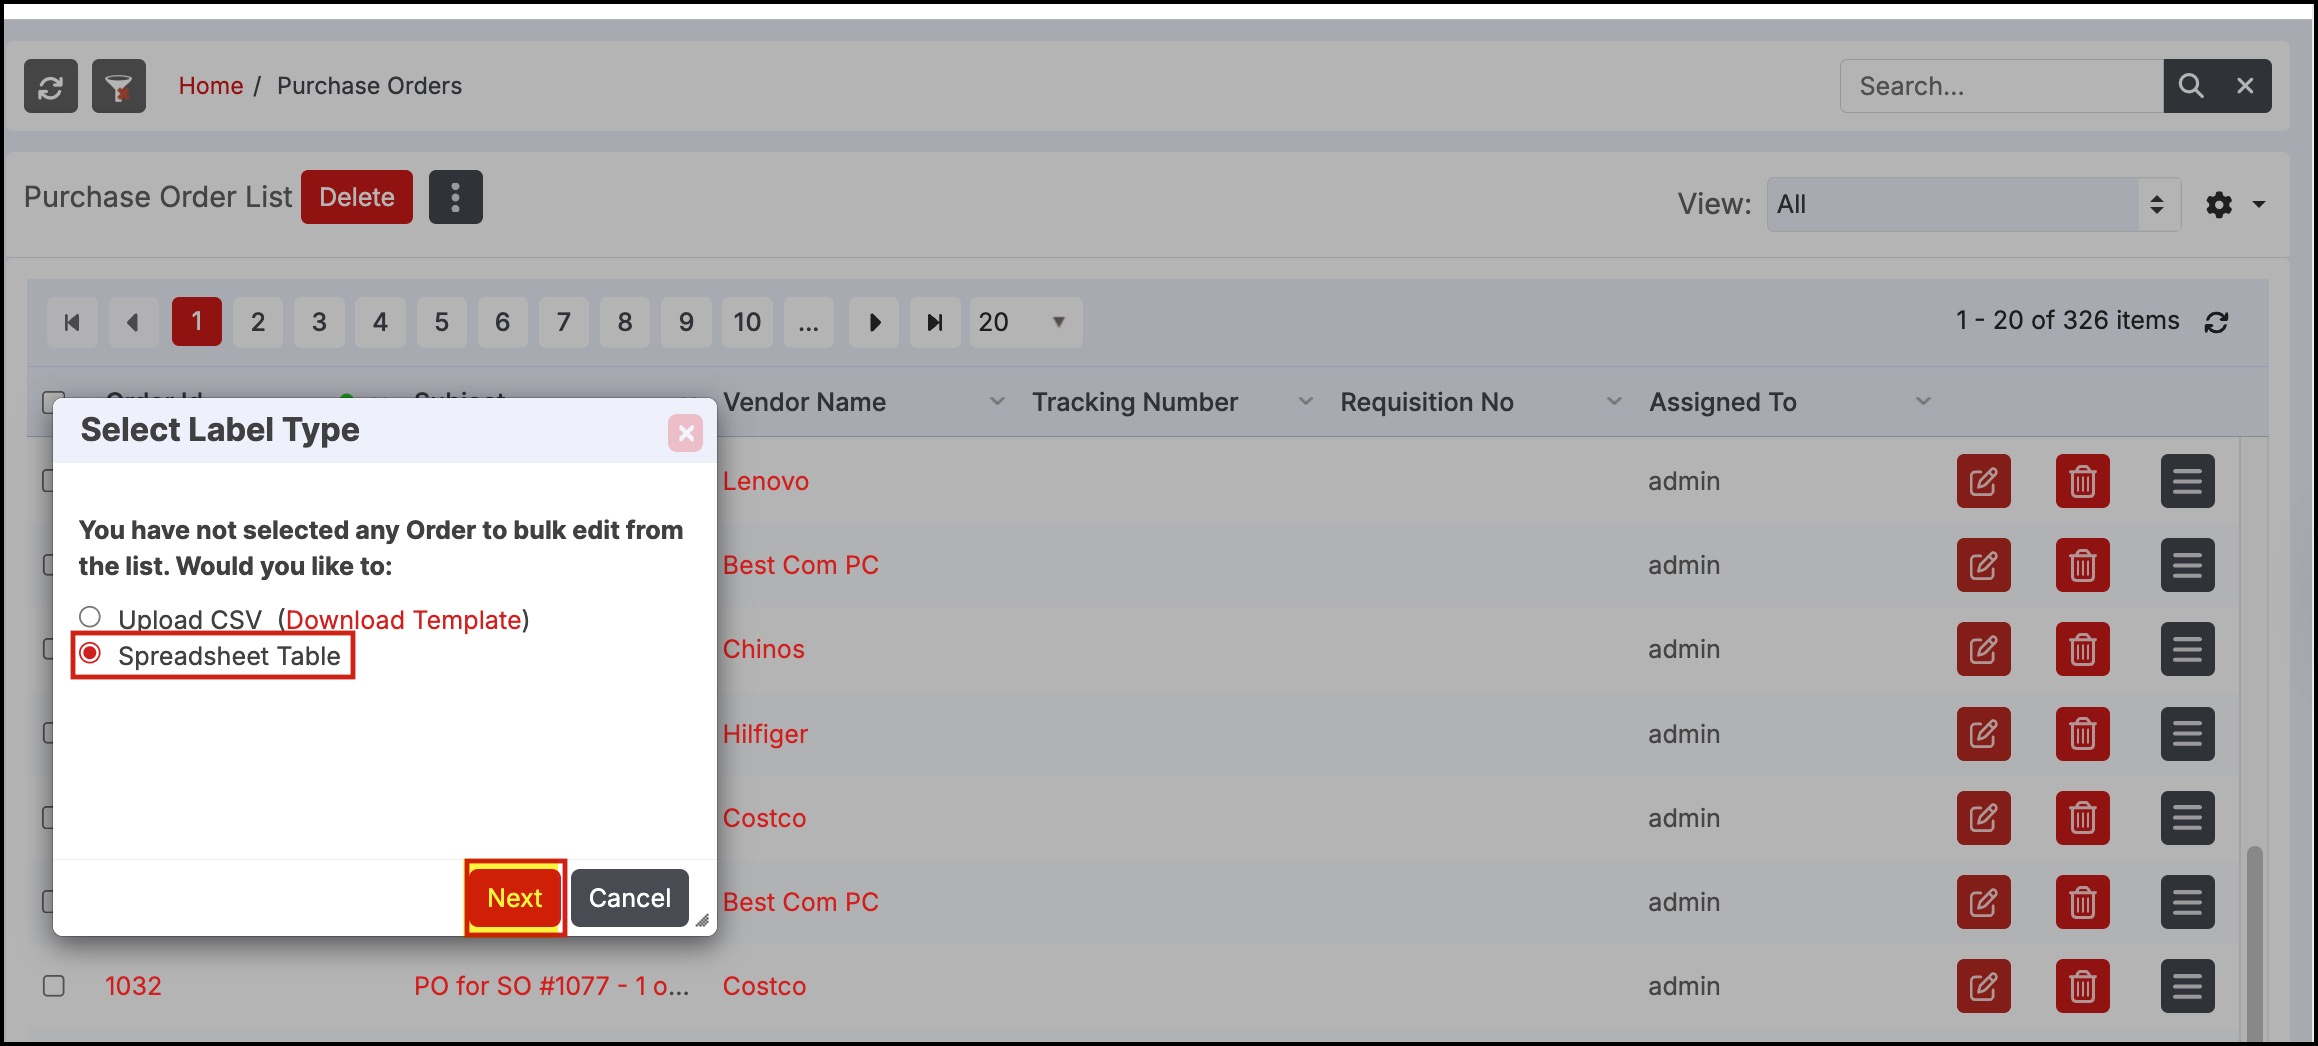Click the Download Template link
Image resolution: width=2318 pixels, height=1046 pixels.
click(x=404, y=620)
